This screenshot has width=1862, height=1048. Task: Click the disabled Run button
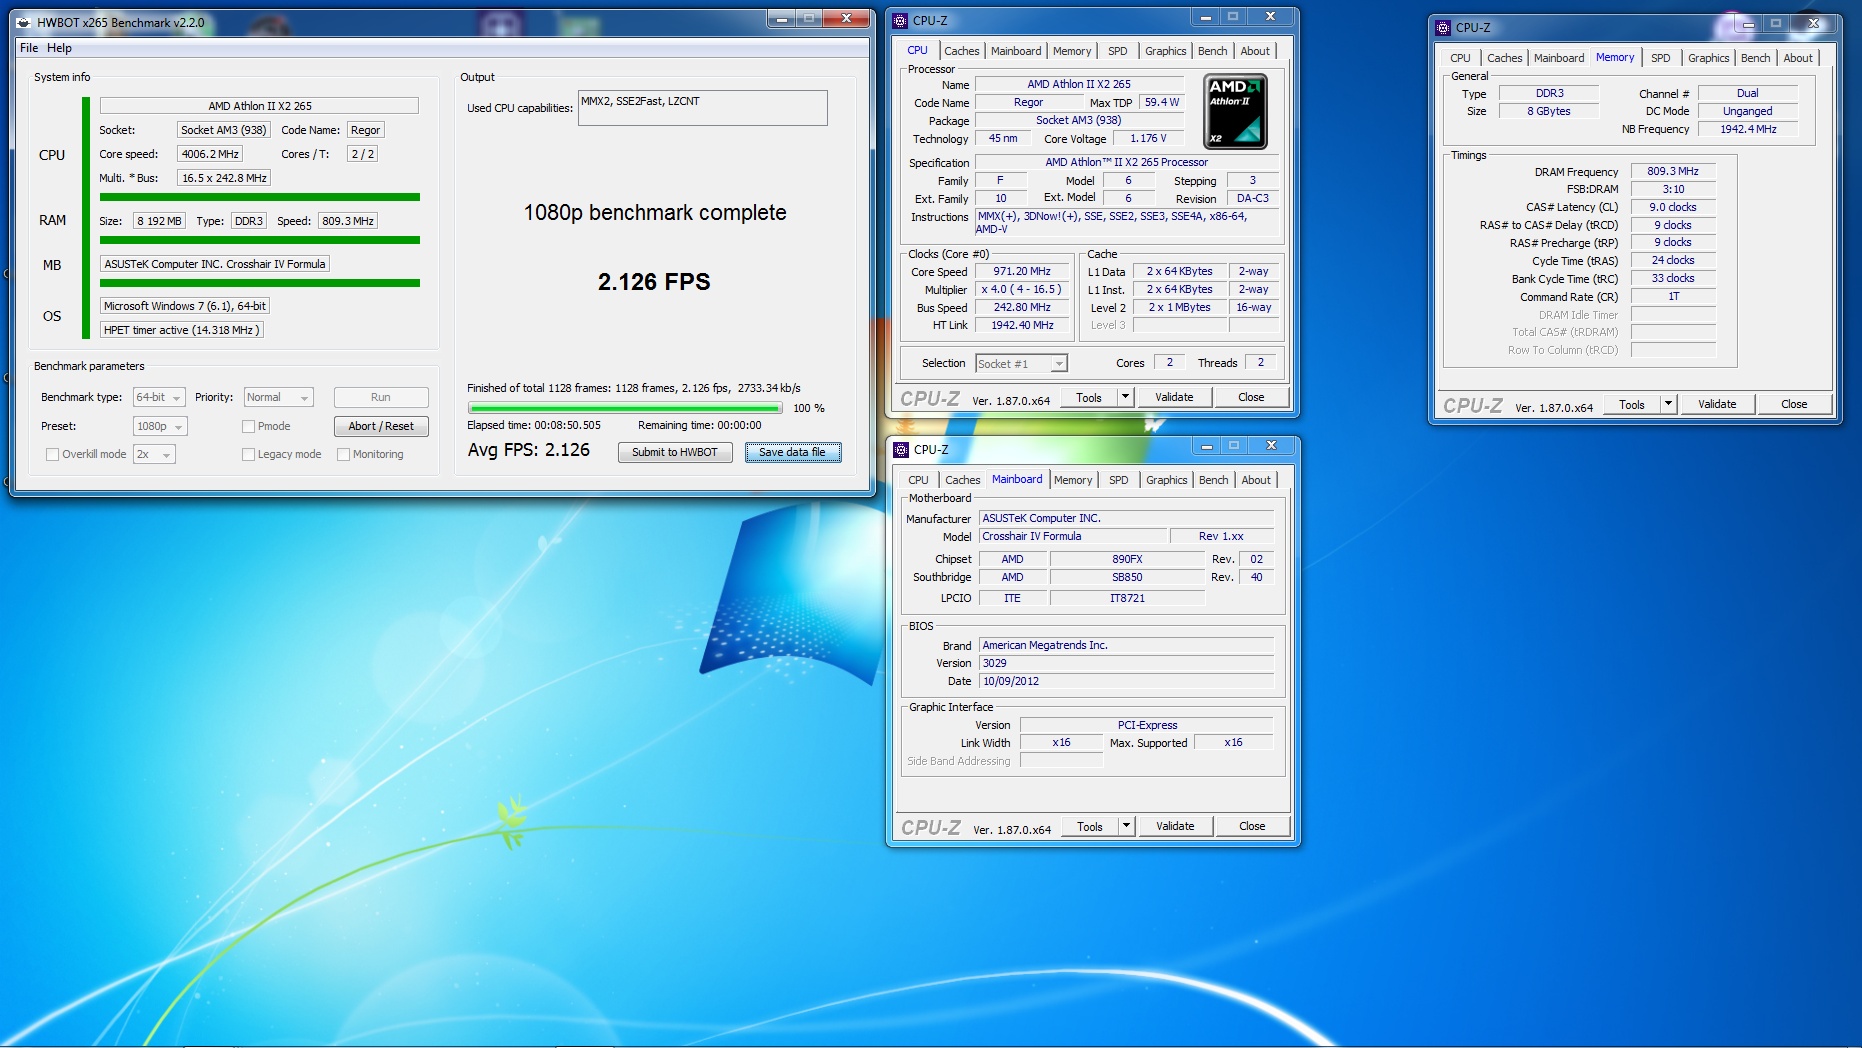tap(381, 397)
